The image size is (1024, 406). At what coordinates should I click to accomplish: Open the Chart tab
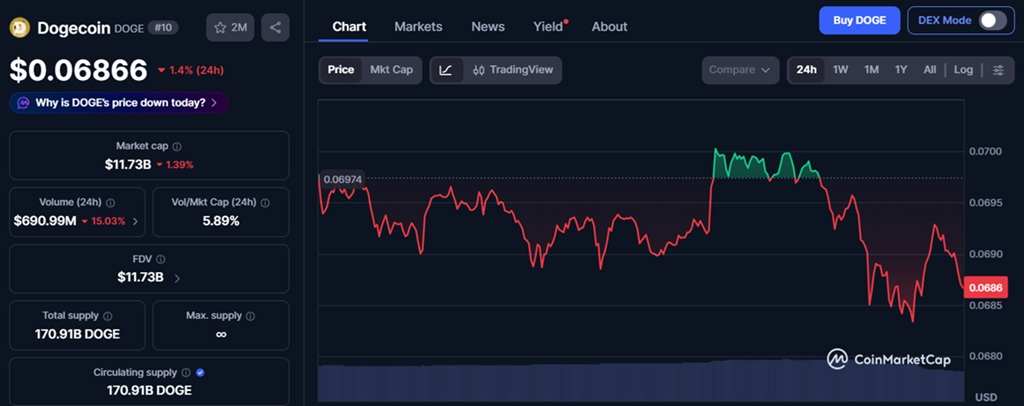(x=349, y=27)
